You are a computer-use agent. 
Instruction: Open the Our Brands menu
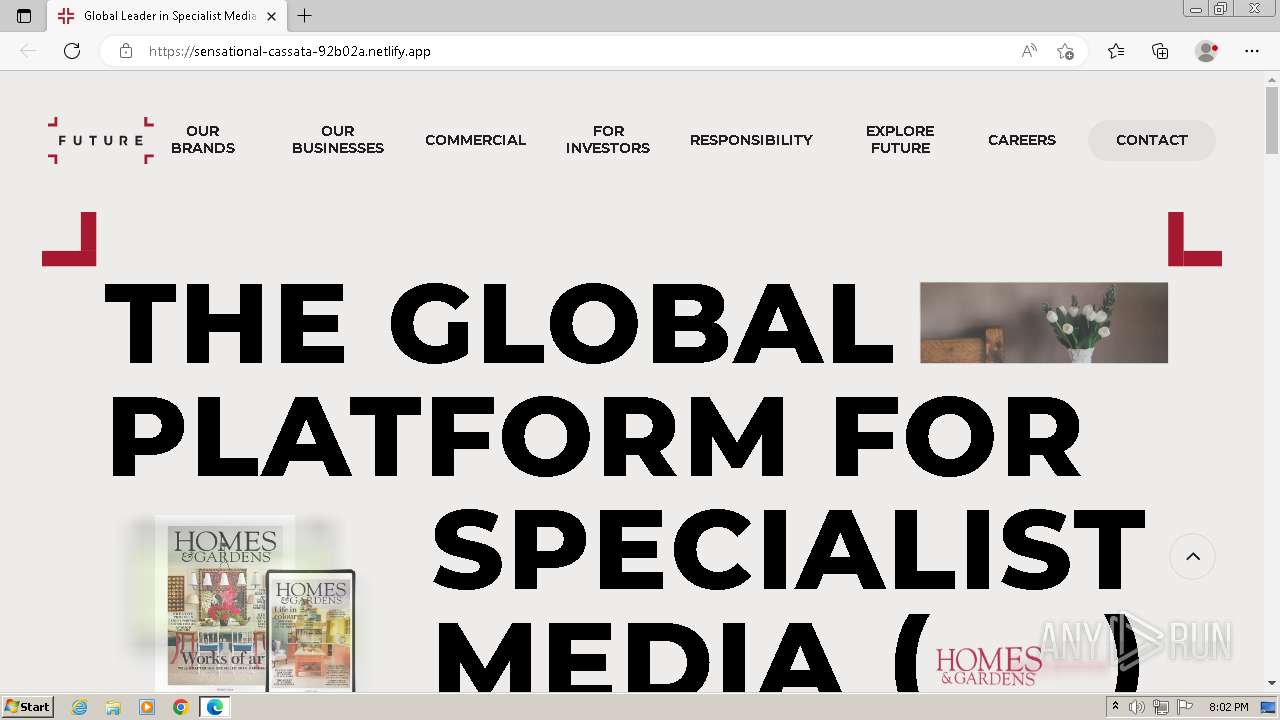click(x=203, y=140)
